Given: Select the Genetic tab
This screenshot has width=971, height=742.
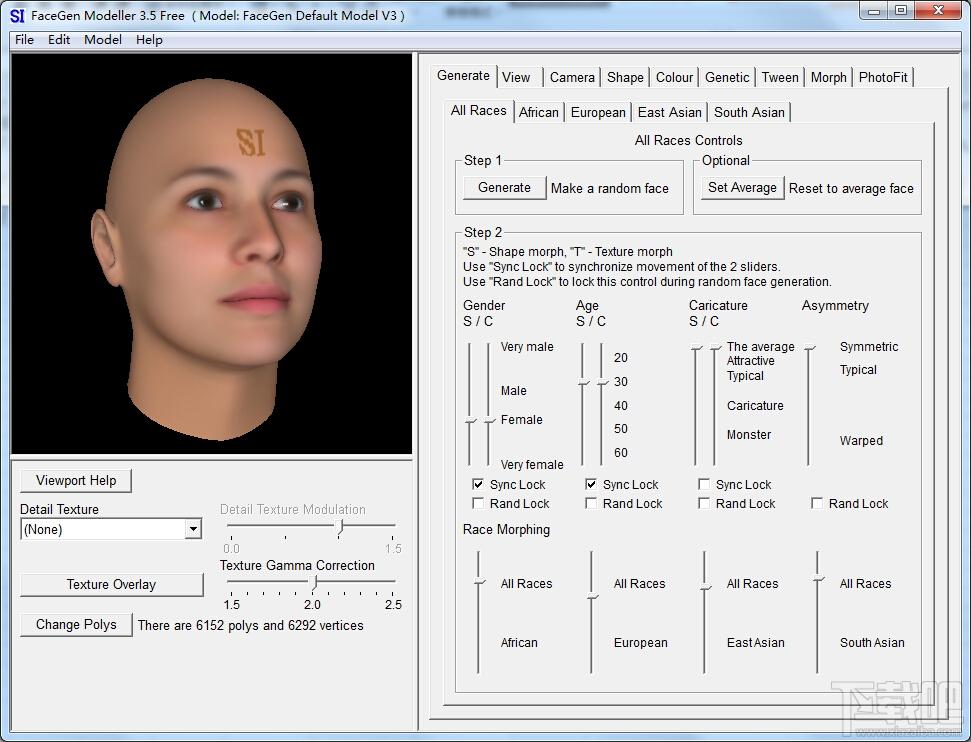Looking at the screenshot, I should point(727,77).
